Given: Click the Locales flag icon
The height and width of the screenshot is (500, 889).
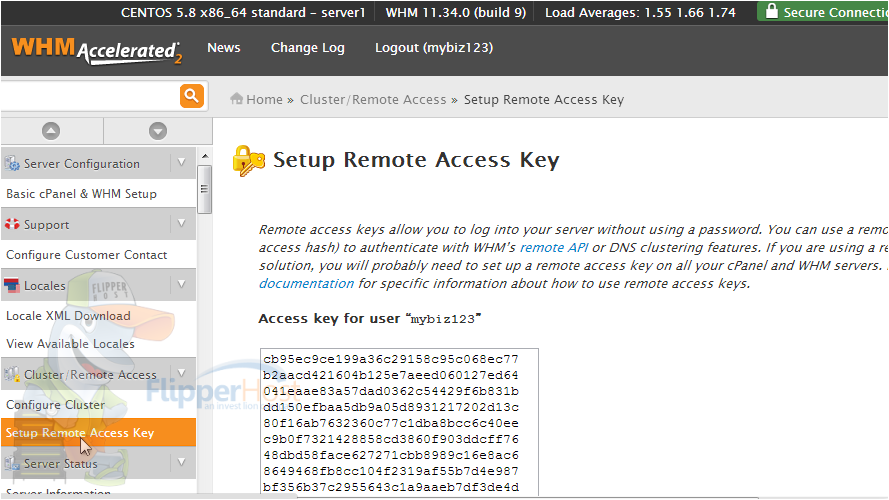Looking at the screenshot, I should [x=11, y=285].
